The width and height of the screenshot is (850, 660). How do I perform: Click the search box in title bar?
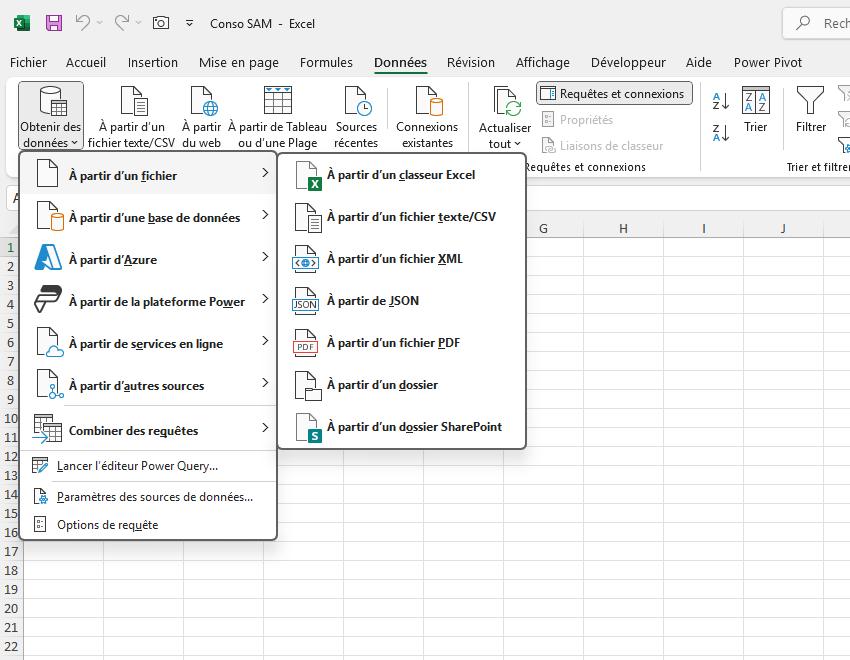pos(816,23)
